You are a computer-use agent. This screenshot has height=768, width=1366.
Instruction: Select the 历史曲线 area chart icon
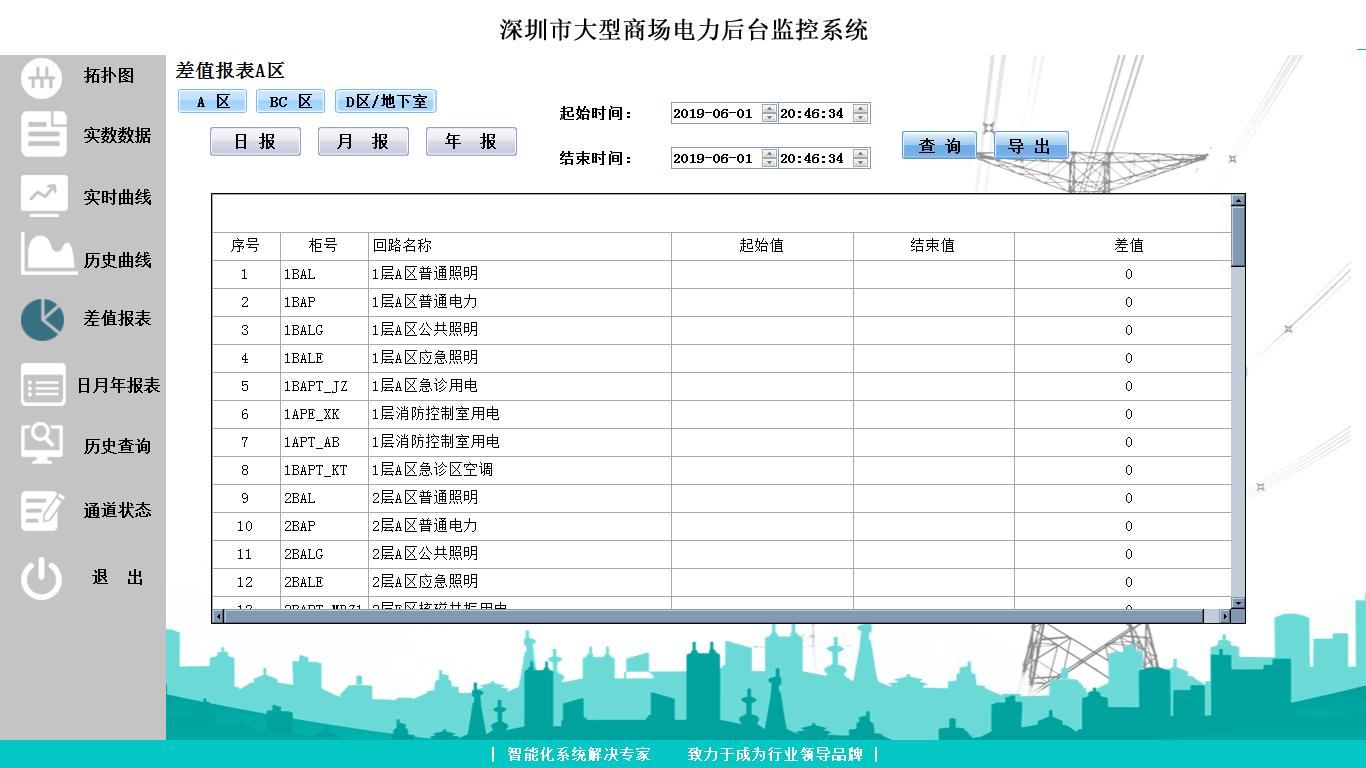[48, 255]
